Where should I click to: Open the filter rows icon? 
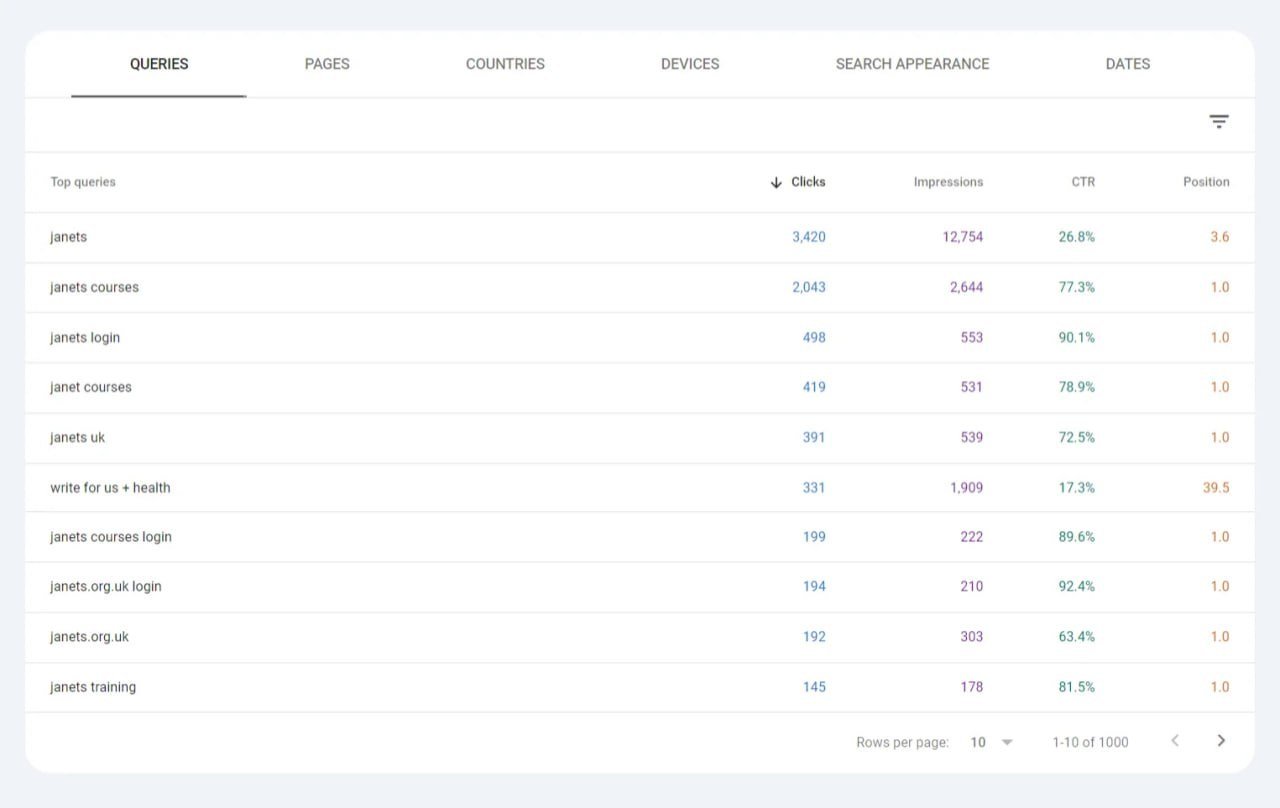[1218, 122]
